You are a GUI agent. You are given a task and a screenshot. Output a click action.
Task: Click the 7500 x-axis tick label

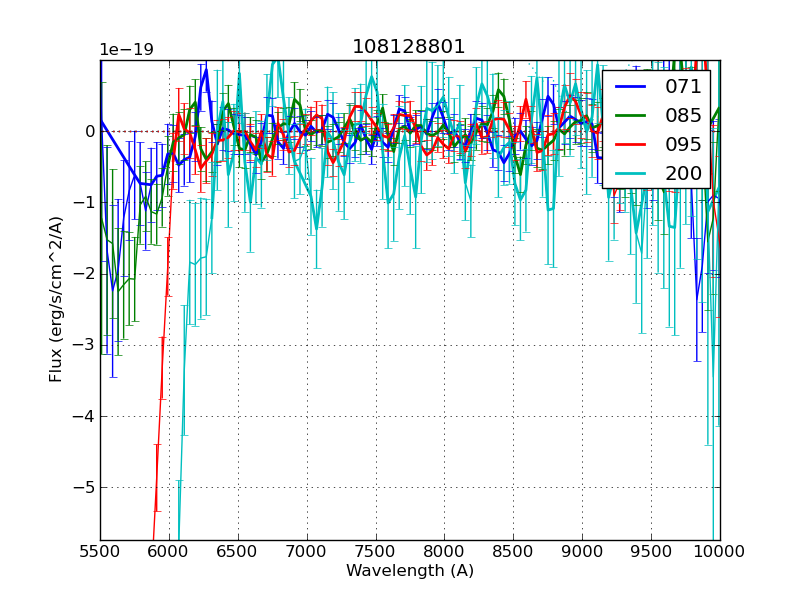376,551
